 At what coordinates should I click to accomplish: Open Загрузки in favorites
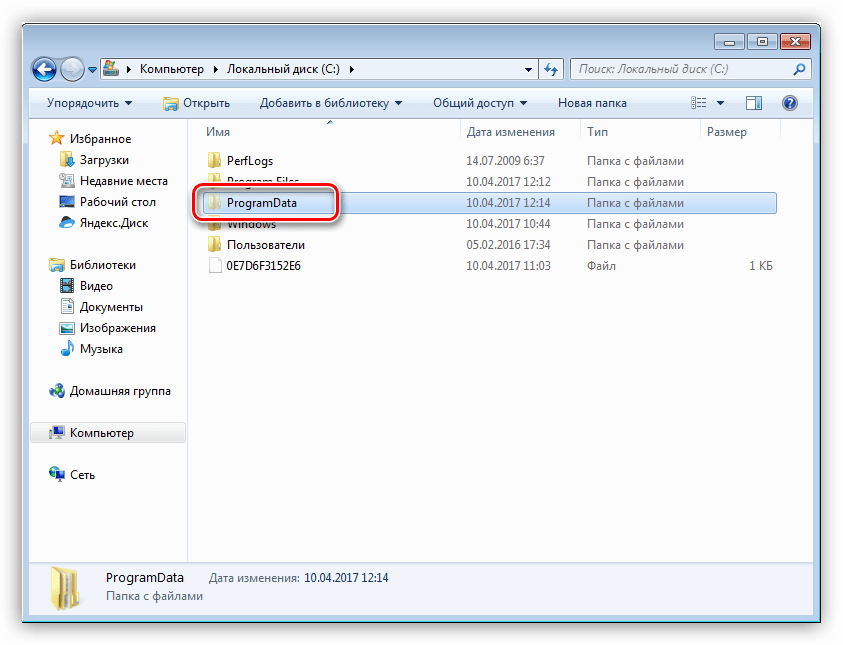(104, 160)
